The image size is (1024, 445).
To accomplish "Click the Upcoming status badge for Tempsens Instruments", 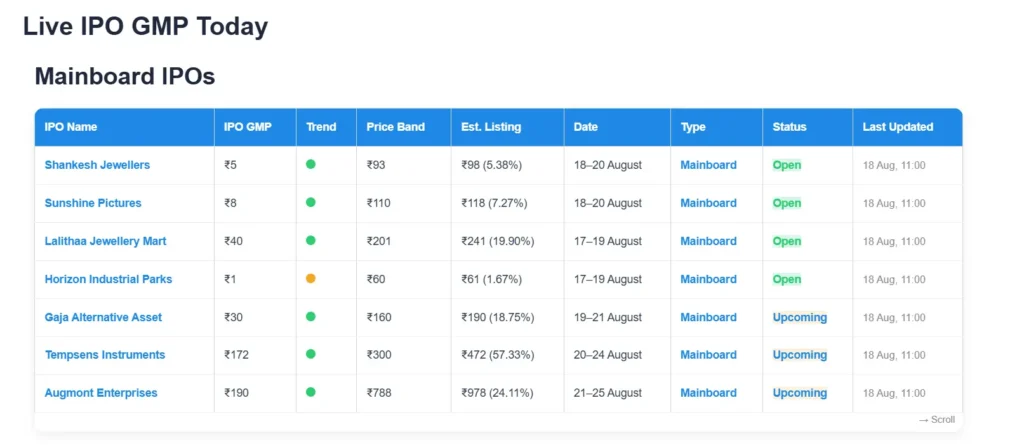I will [x=800, y=355].
